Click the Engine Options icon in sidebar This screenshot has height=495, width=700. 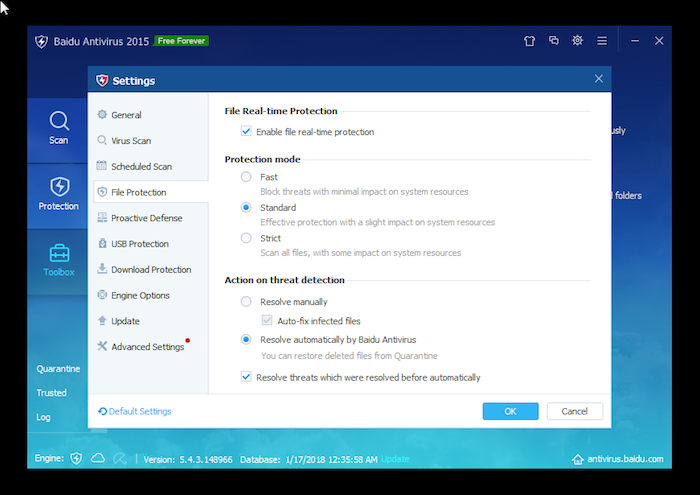pos(102,295)
